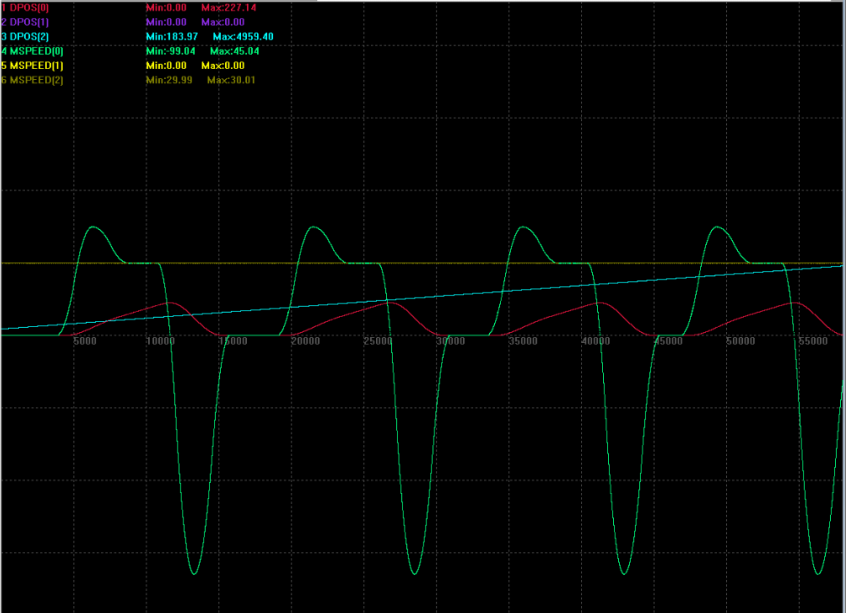
Task: Click the cyan DPOS(2) legend entry
Action: 27,36
